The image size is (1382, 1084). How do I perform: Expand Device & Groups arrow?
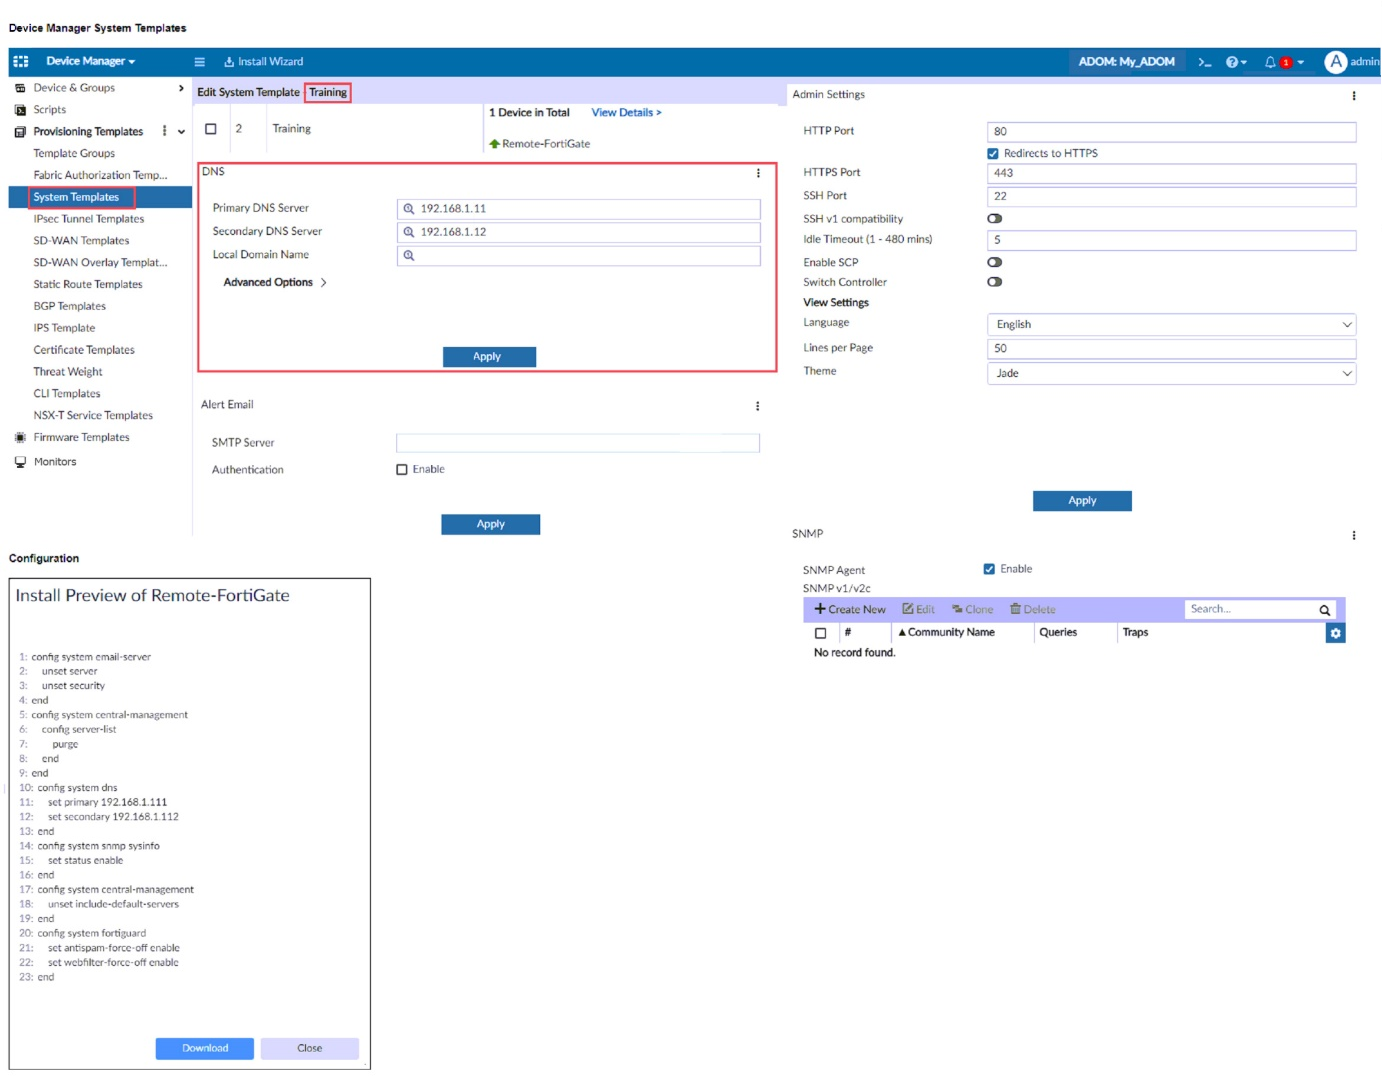click(181, 88)
